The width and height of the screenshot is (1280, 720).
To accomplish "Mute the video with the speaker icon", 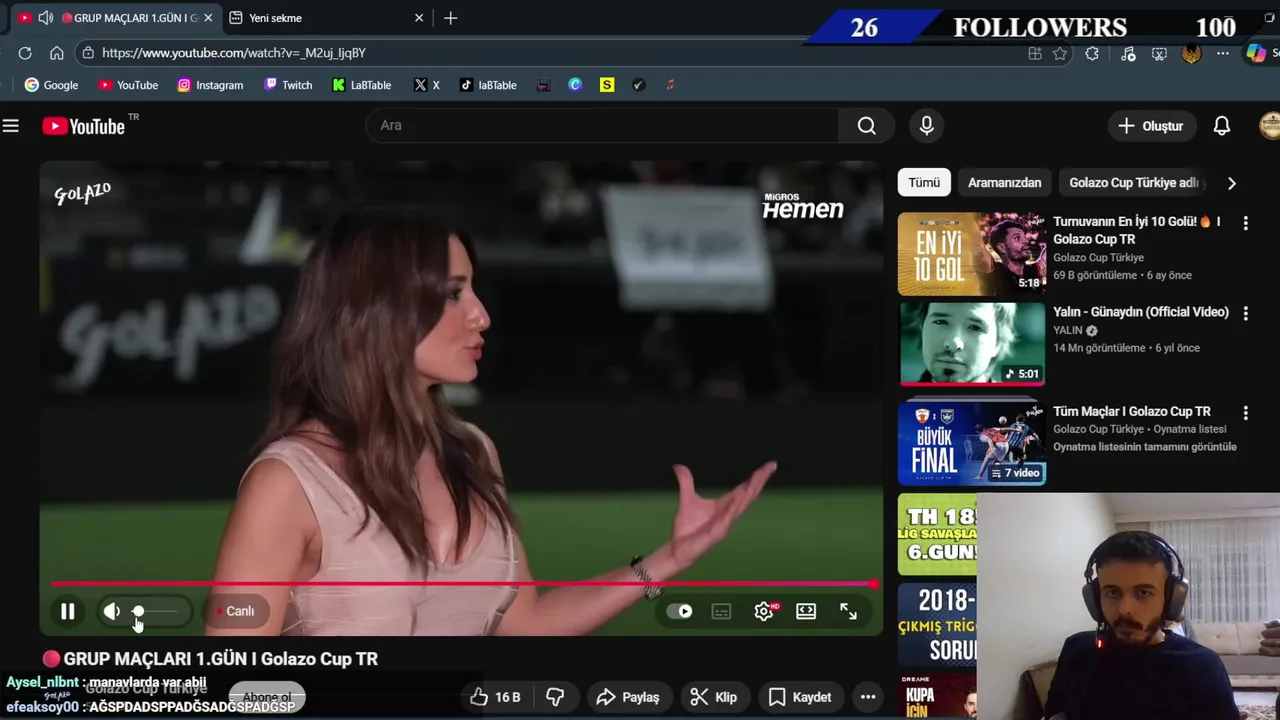I will coord(111,611).
